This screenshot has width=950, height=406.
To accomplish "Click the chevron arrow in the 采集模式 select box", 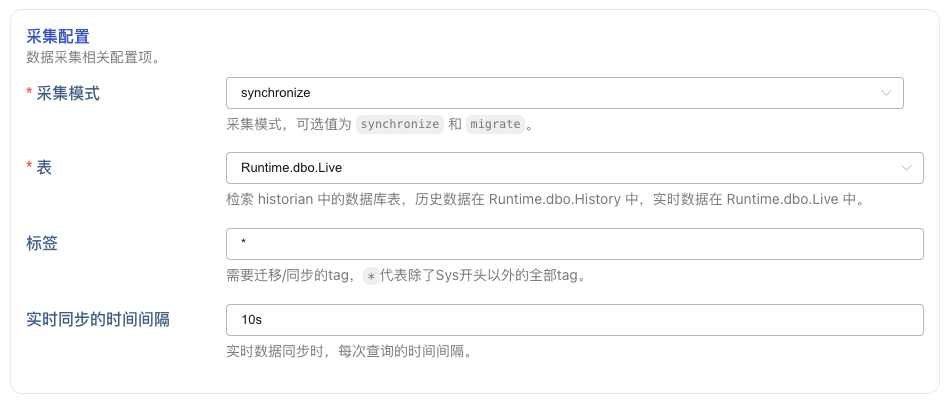I will tap(886, 93).
